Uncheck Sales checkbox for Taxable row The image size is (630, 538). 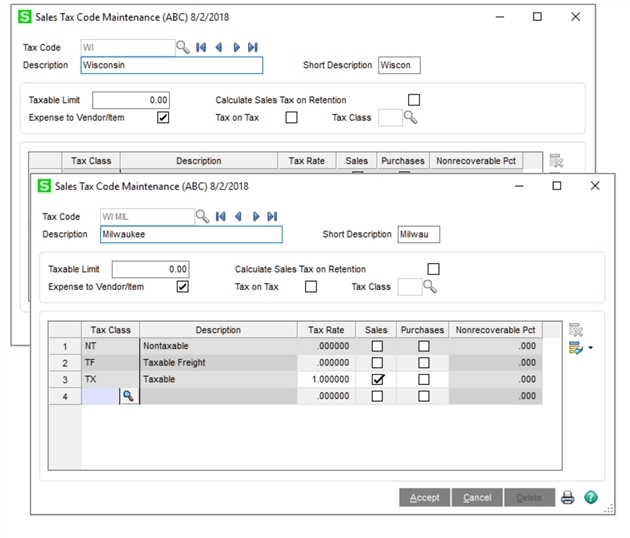[377, 380]
